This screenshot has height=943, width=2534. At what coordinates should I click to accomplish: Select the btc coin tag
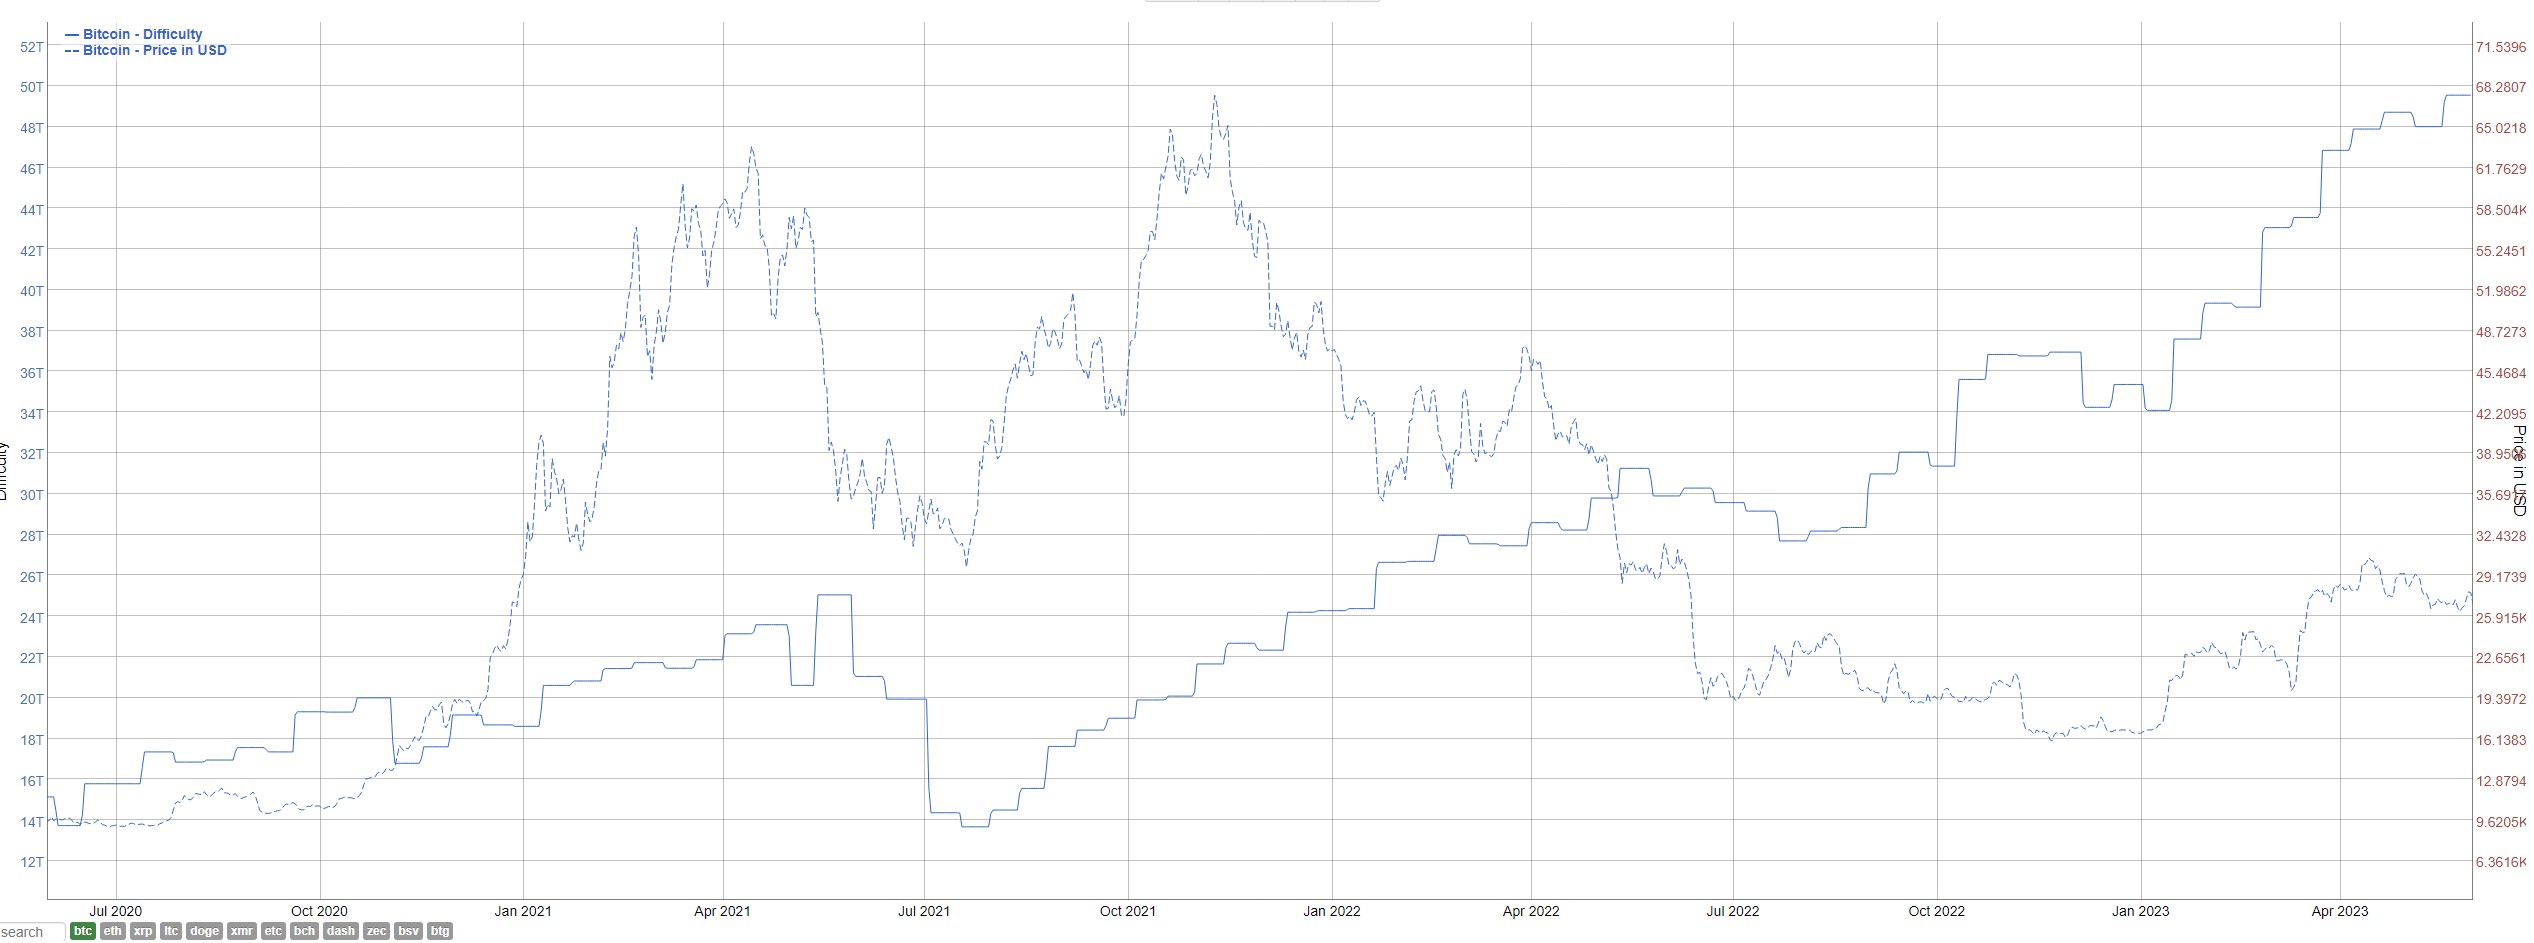[83, 931]
